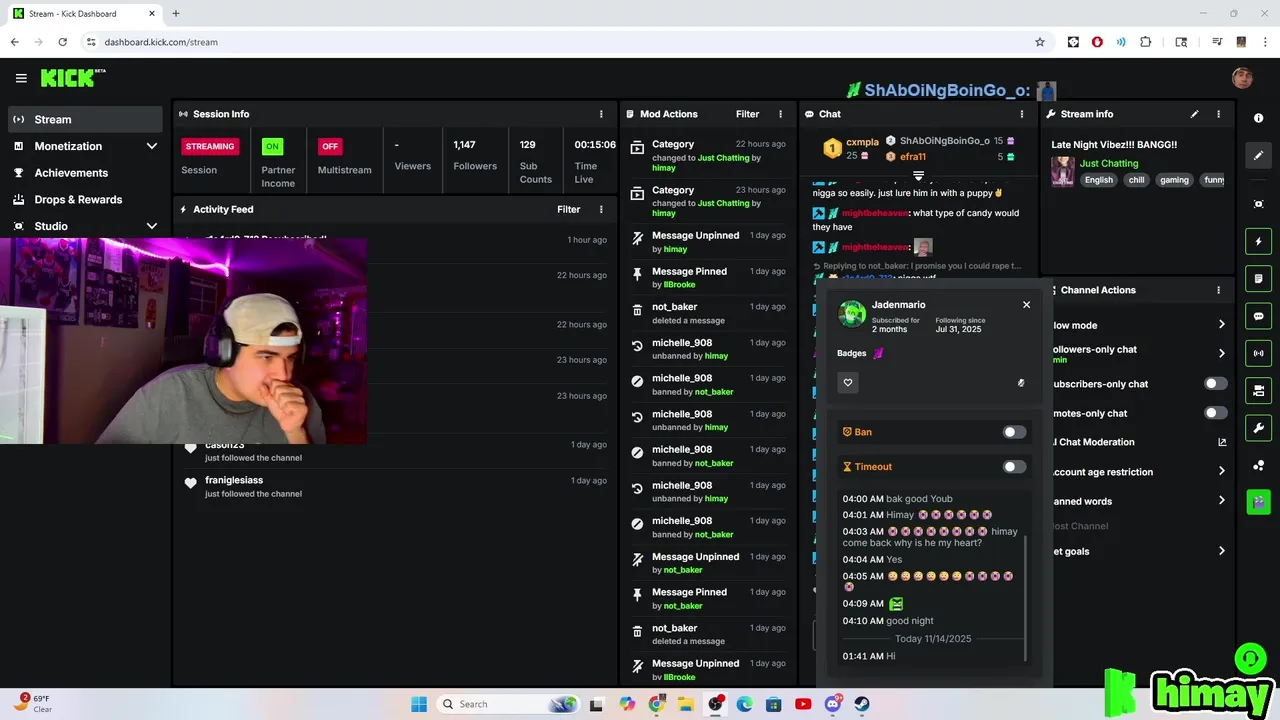Open the Windows Start menu
Viewport: 1280px width, 720px height.
click(x=419, y=704)
